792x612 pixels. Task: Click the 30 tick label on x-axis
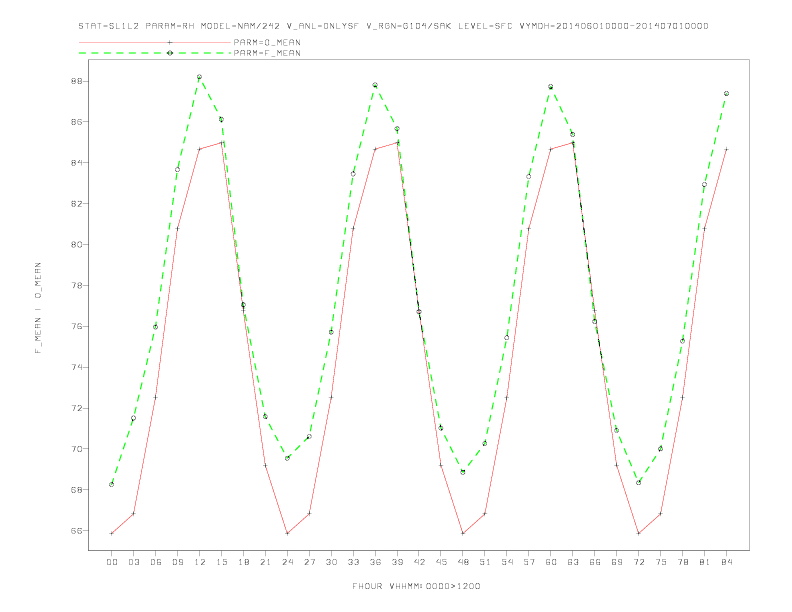(x=331, y=562)
